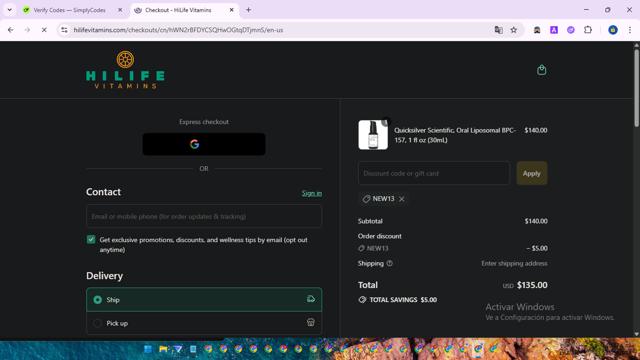Select the Pick up delivery option
The width and height of the screenshot is (640, 360).
click(204, 323)
